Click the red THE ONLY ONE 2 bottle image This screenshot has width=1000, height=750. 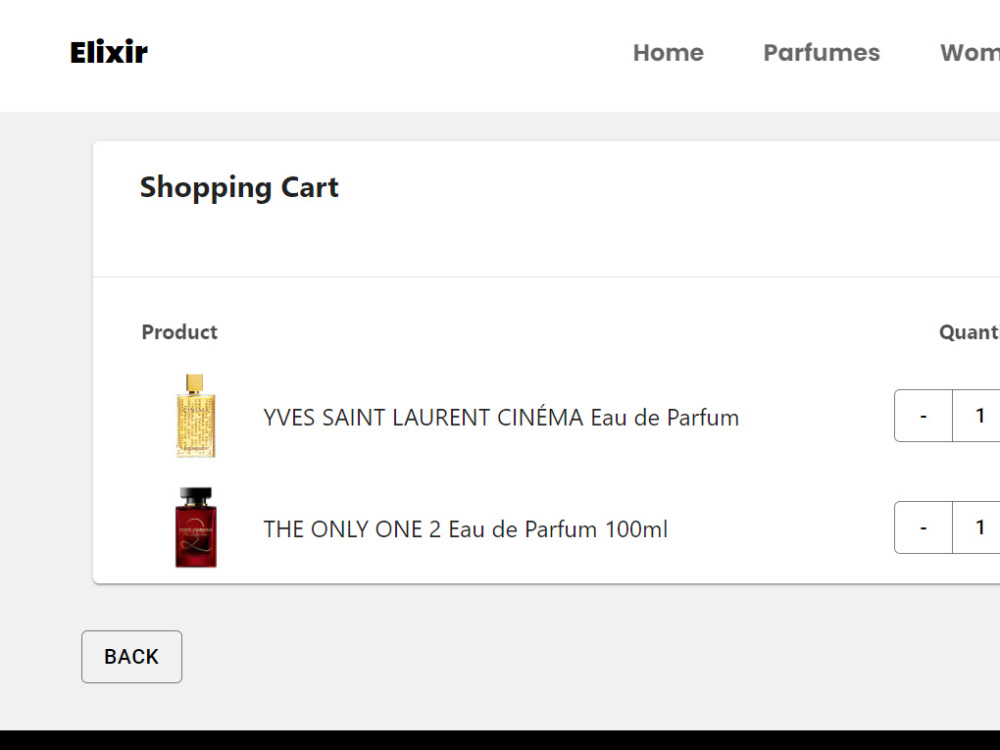pyautogui.click(x=196, y=527)
